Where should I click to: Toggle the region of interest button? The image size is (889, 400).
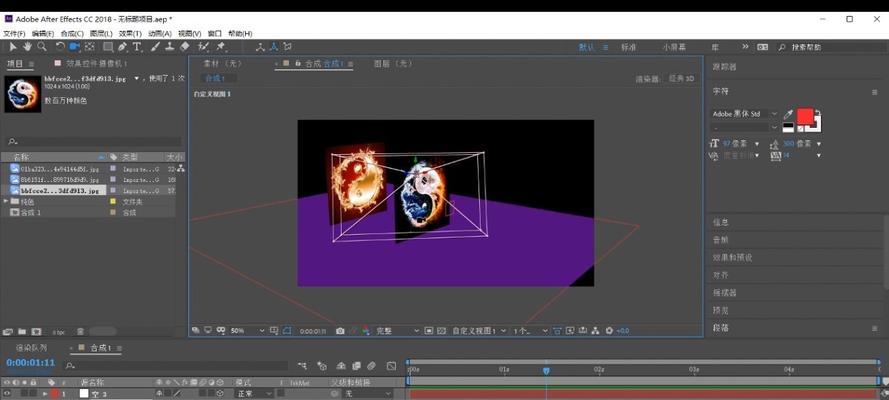point(429,330)
